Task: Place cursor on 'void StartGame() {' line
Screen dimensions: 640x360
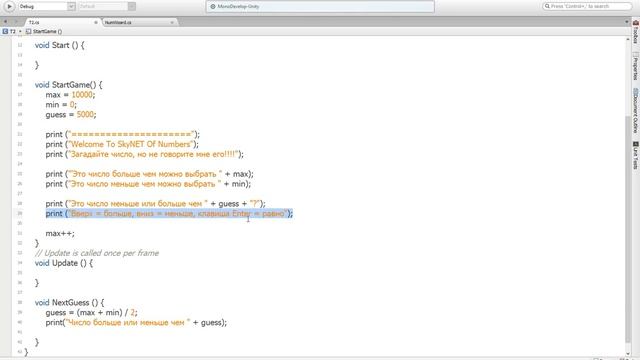Action: coord(69,85)
